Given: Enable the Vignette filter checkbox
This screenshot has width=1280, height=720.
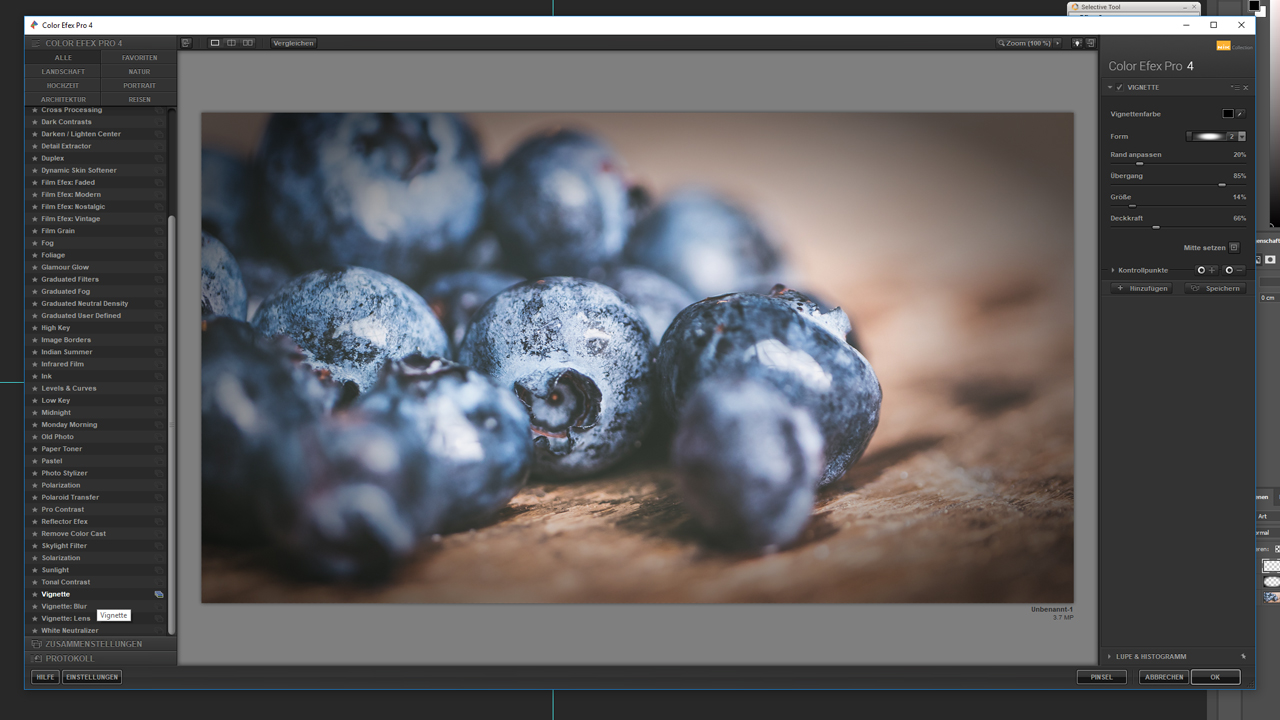Looking at the screenshot, I should tap(1119, 87).
